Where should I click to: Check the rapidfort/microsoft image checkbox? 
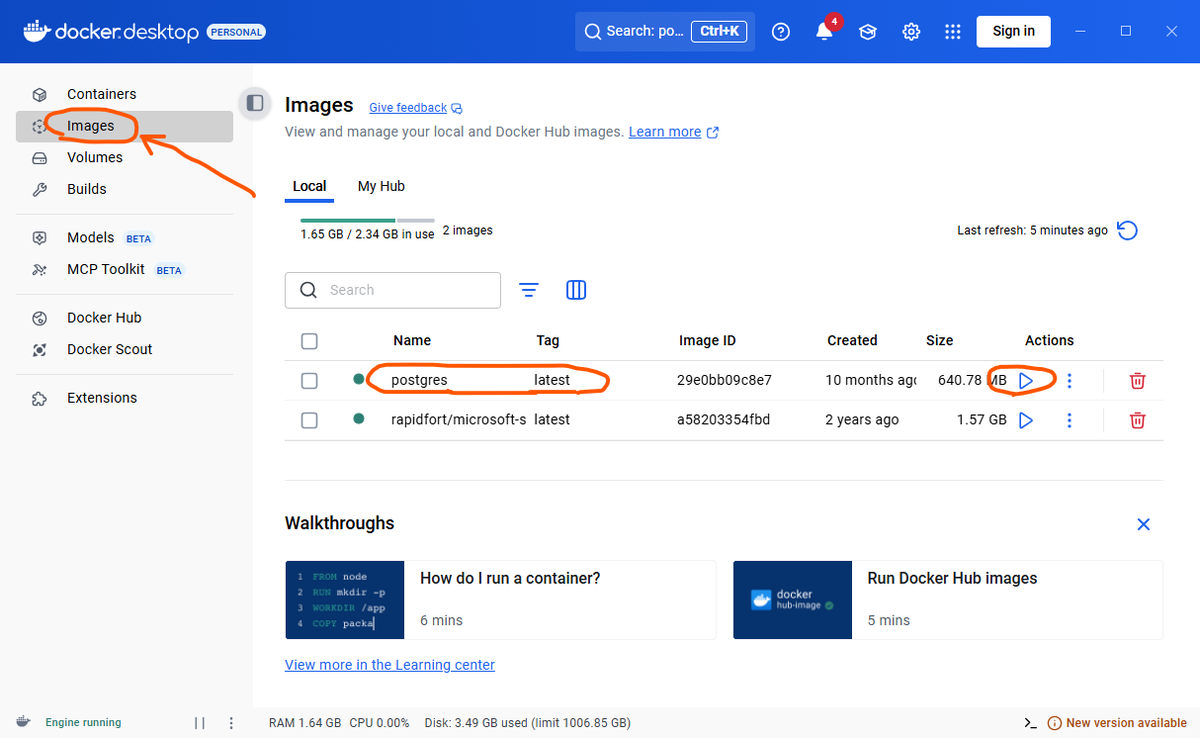point(309,421)
